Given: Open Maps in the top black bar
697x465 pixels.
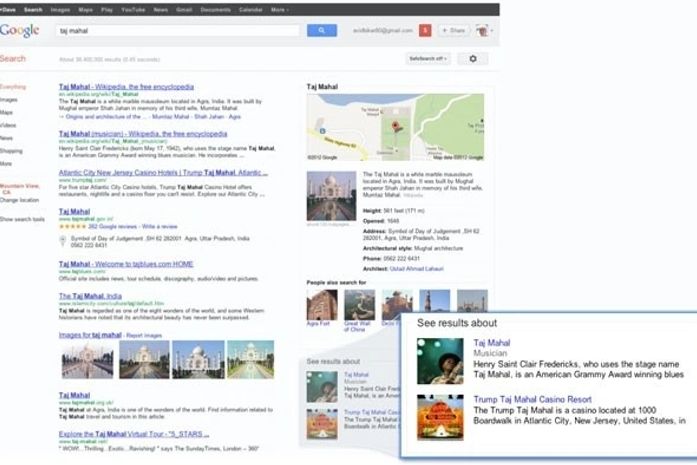Looking at the screenshot, I should point(85,9).
